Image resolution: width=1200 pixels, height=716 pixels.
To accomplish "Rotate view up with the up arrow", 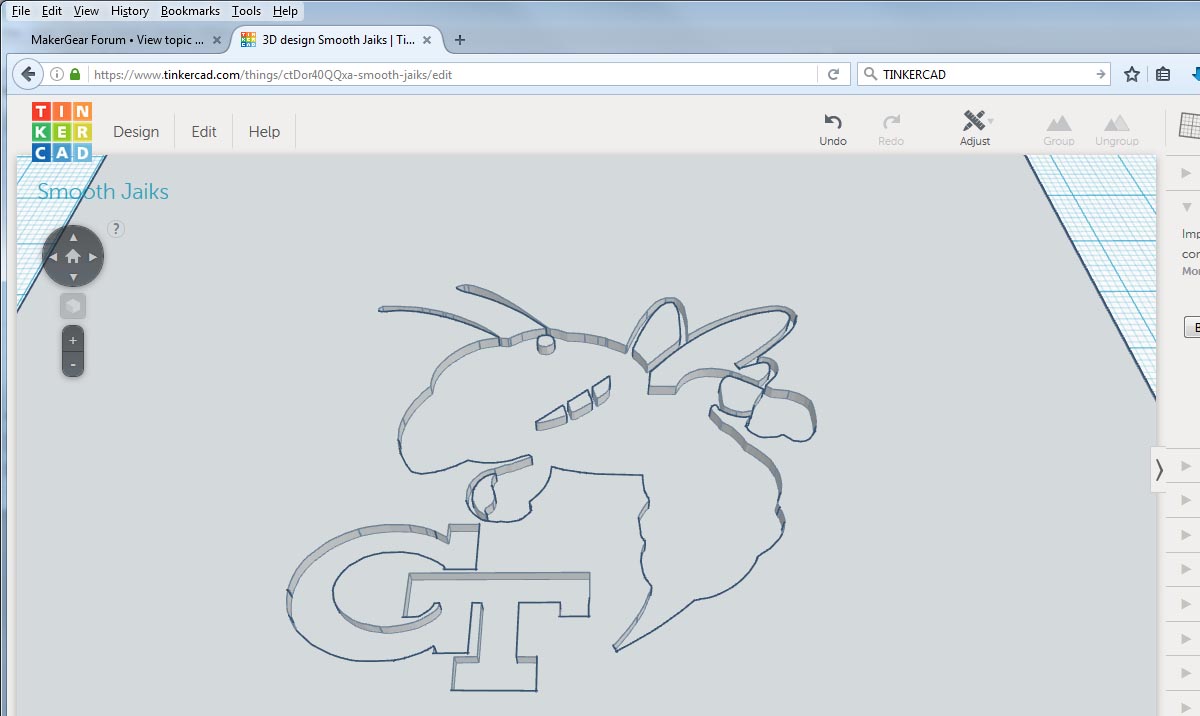I will tap(73, 238).
